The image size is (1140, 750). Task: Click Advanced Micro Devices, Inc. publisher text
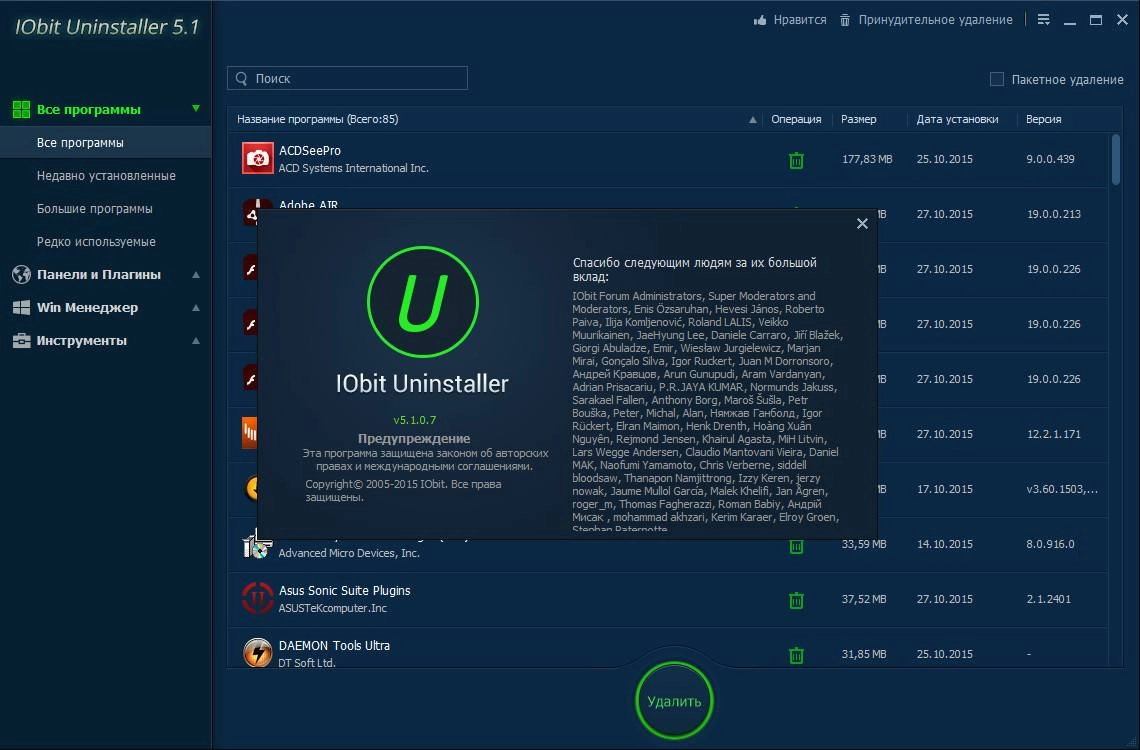coord(349,554)
